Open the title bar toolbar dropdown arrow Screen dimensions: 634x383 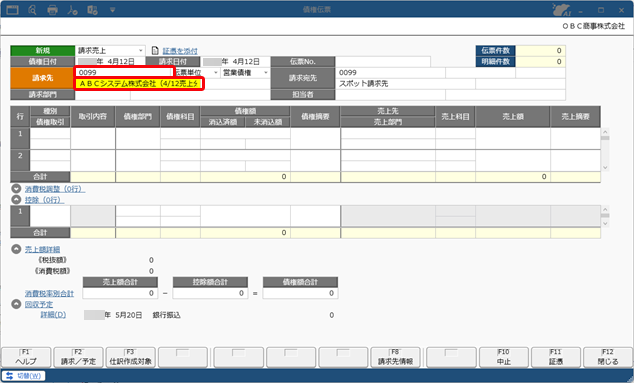point(112,10)
